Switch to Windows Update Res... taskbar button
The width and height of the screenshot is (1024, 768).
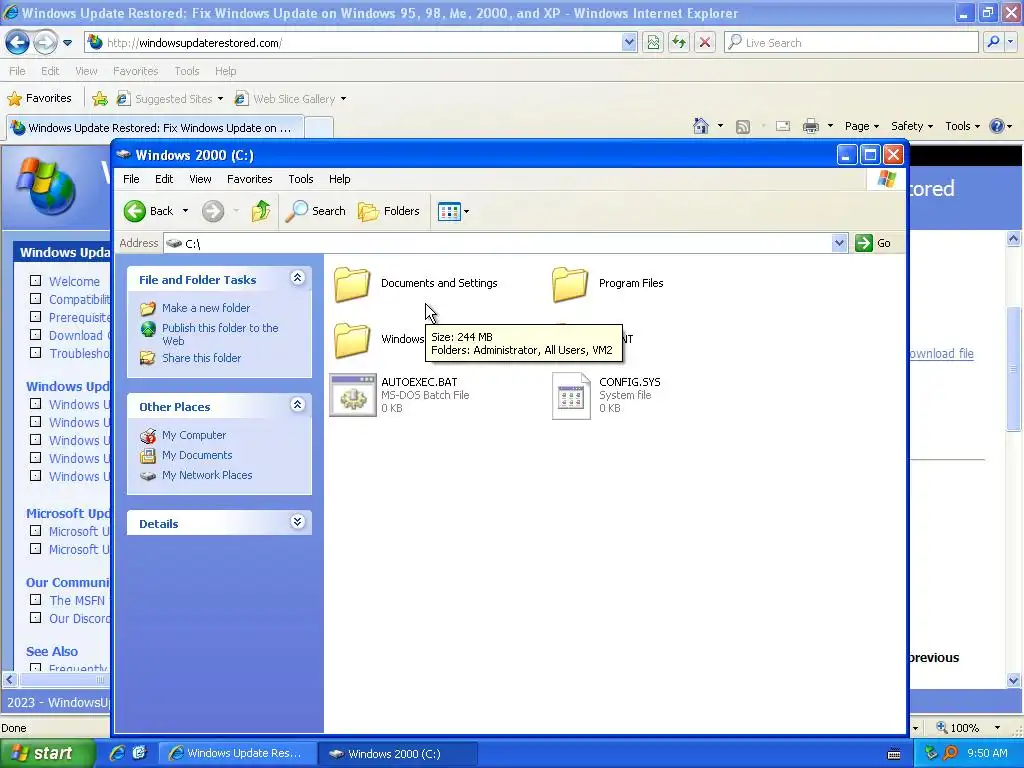[238, 753]
